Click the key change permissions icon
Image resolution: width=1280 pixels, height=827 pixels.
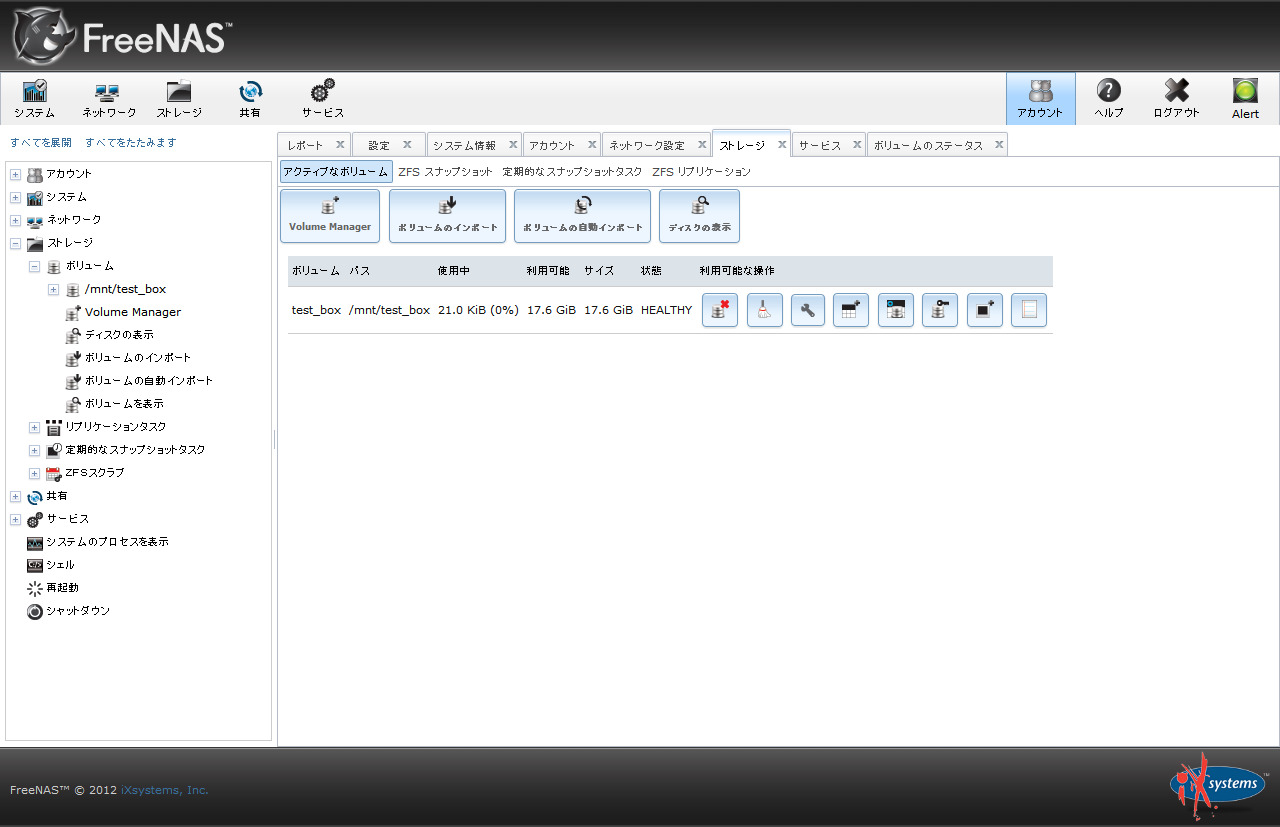click(x=939, y=310)
